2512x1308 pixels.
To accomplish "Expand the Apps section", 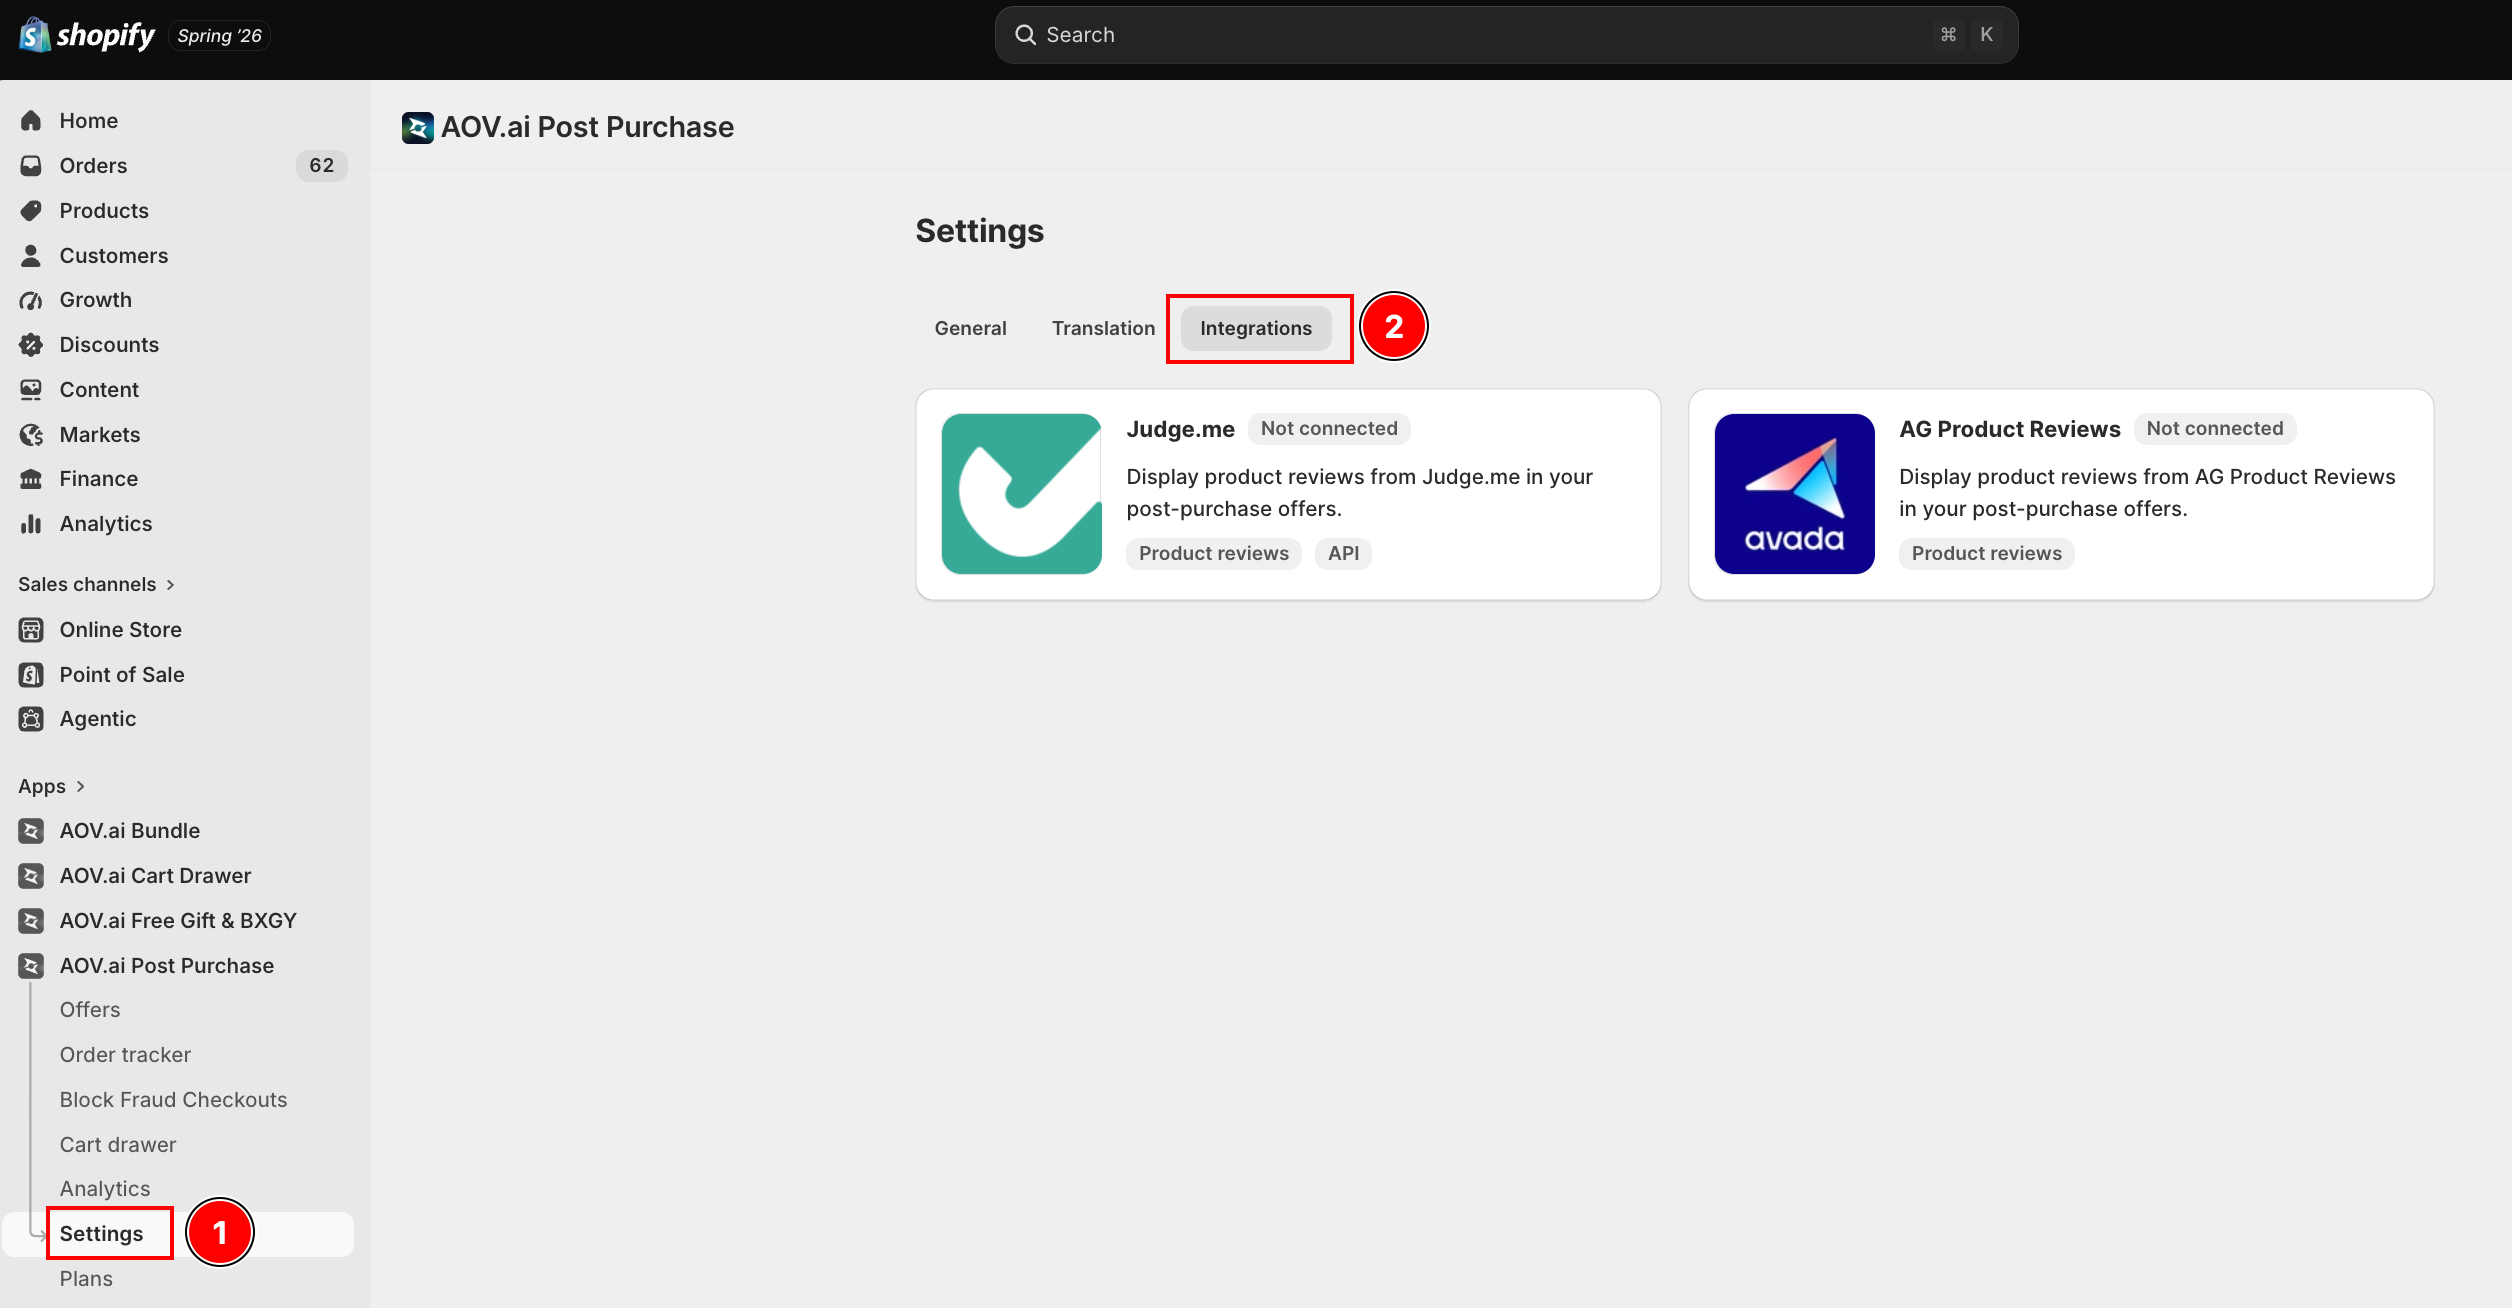I will pyautogui.click(x=52, y=787).
